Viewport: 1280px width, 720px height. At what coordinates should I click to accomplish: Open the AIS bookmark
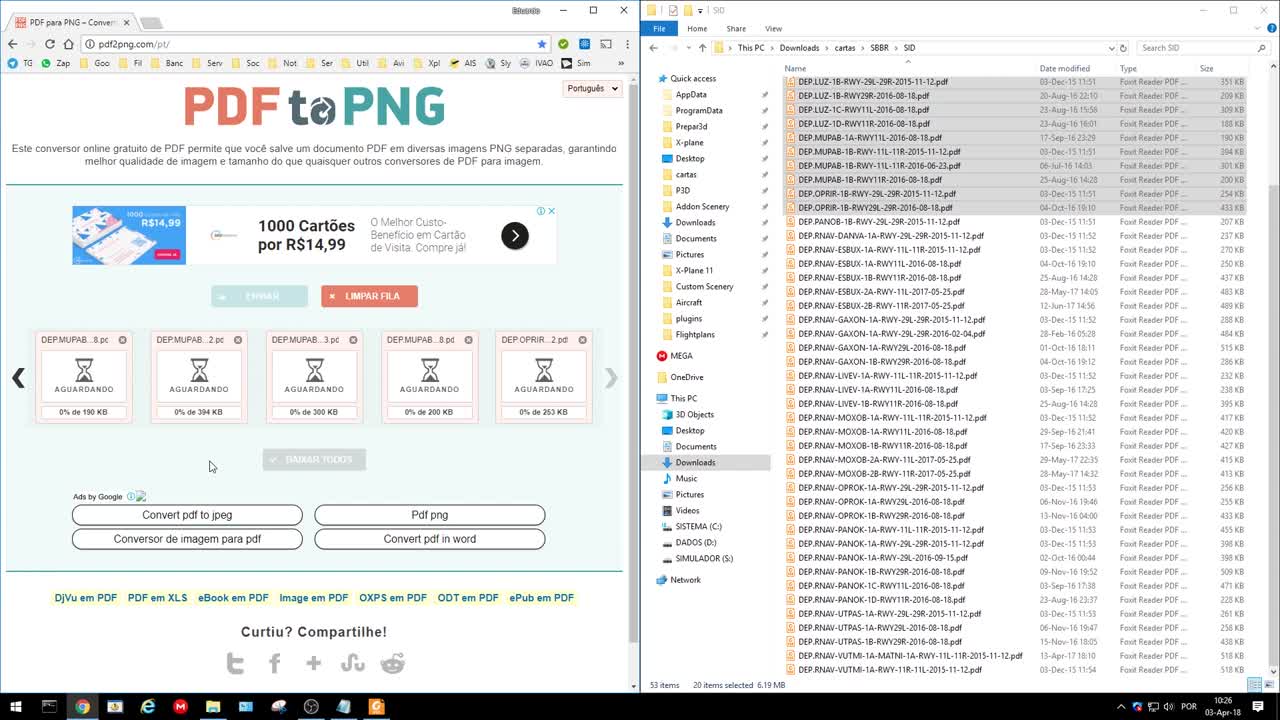(462, 63)
